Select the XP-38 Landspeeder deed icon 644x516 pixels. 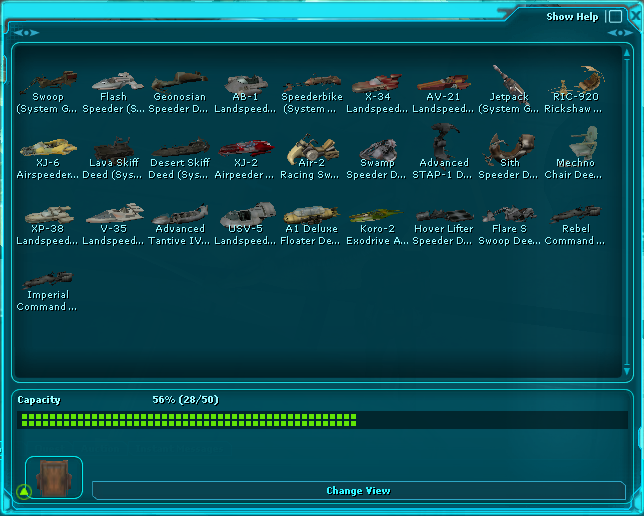pos(49,215)
